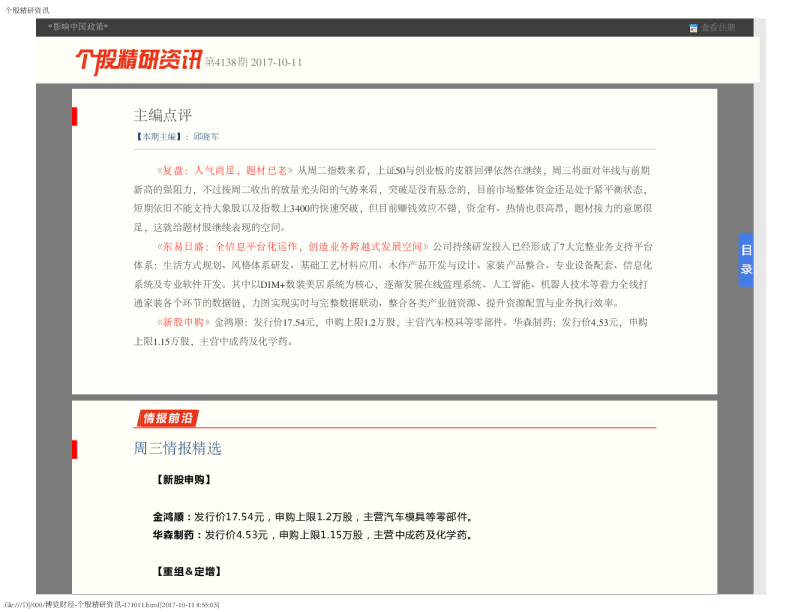The image size is (792, 612).
Task: Click the 周三情报精选 heading
Action: pos(177,448)
